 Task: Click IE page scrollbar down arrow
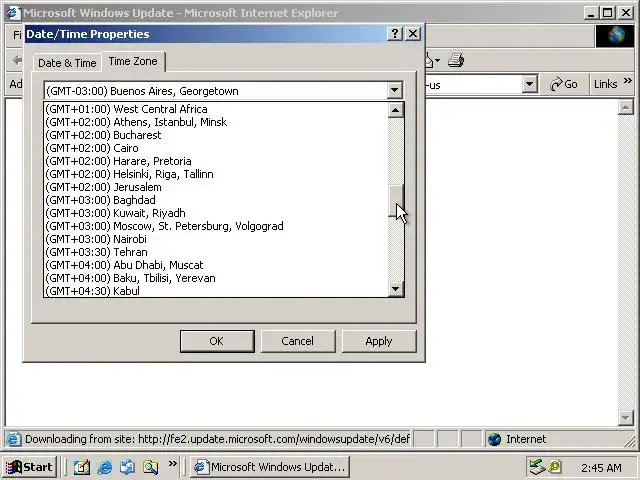click(625, 418)
